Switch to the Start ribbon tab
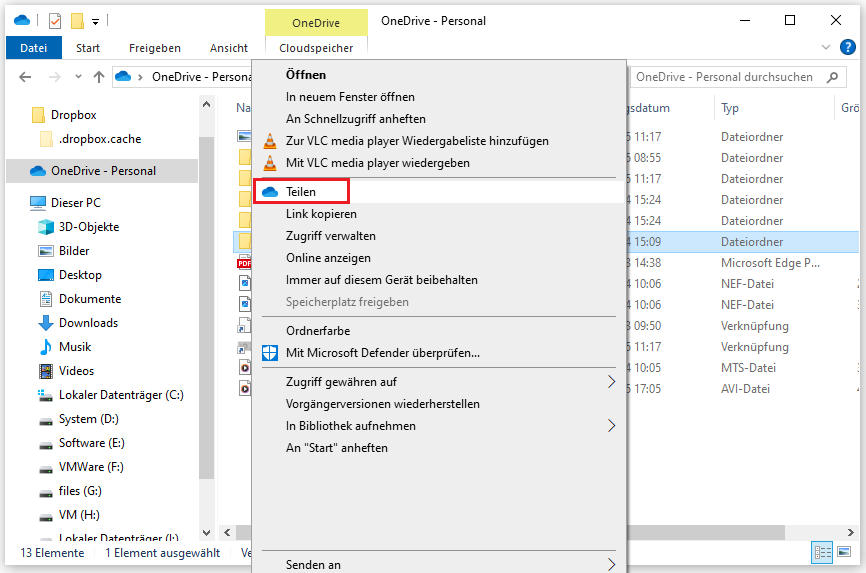Viewport: 866px width, 573px height. coord(88,48)
